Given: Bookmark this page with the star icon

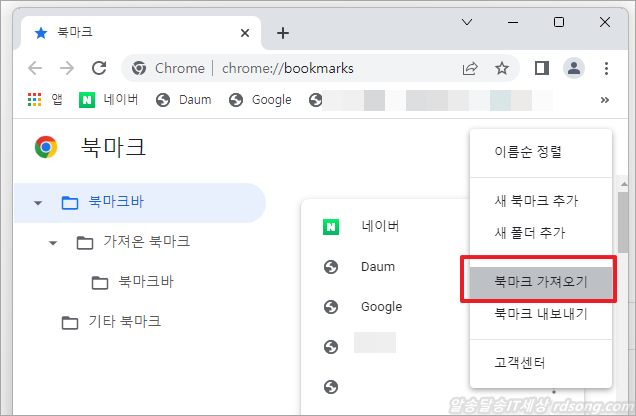Looking at the screenshot, I should click(x=502, y=69).
